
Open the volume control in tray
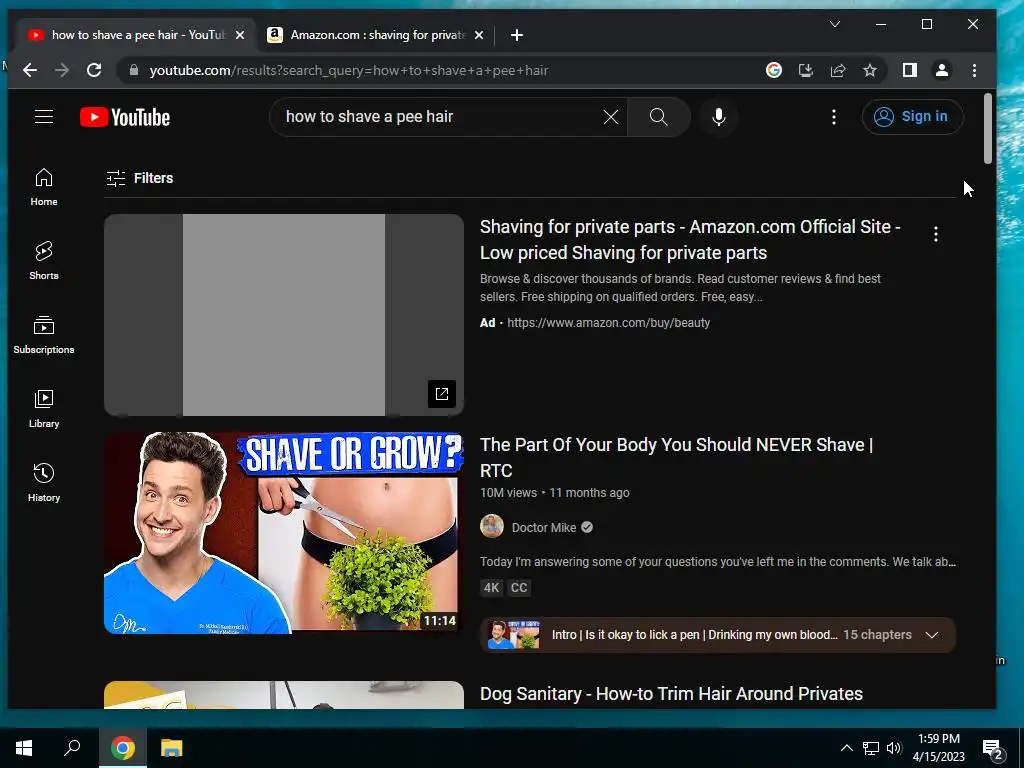pos(895,748)
